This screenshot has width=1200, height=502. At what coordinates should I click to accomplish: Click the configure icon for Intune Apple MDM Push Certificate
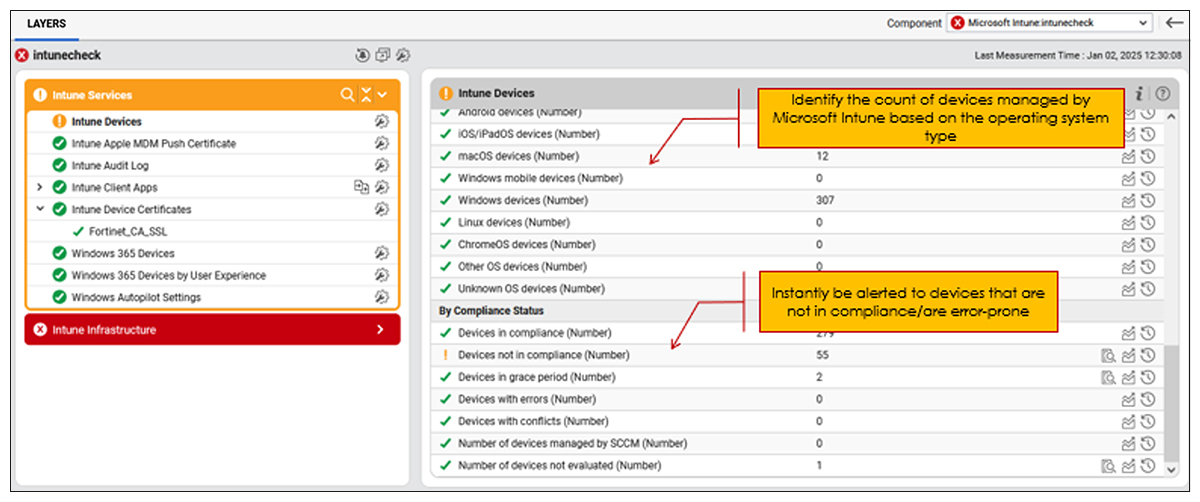pos(381,143)
